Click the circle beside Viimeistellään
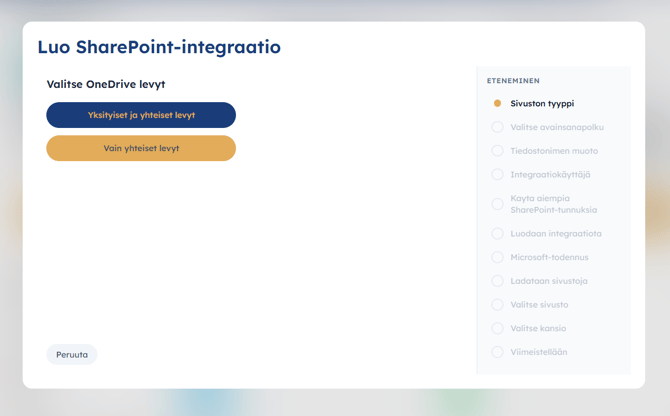The height and width of the screenshot is (416, 670). tap(497, 352)
